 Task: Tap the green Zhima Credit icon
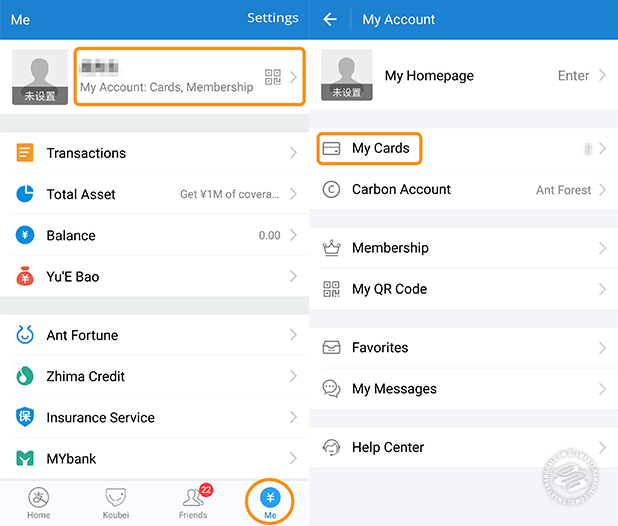tap(25, 376)
